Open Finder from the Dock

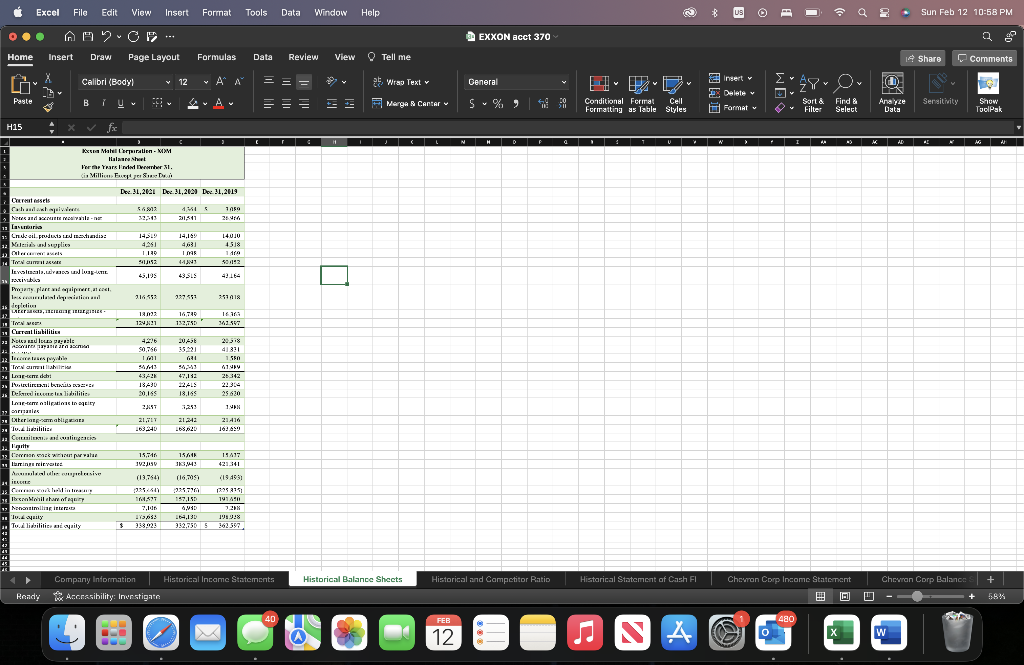tap(67, 633)
